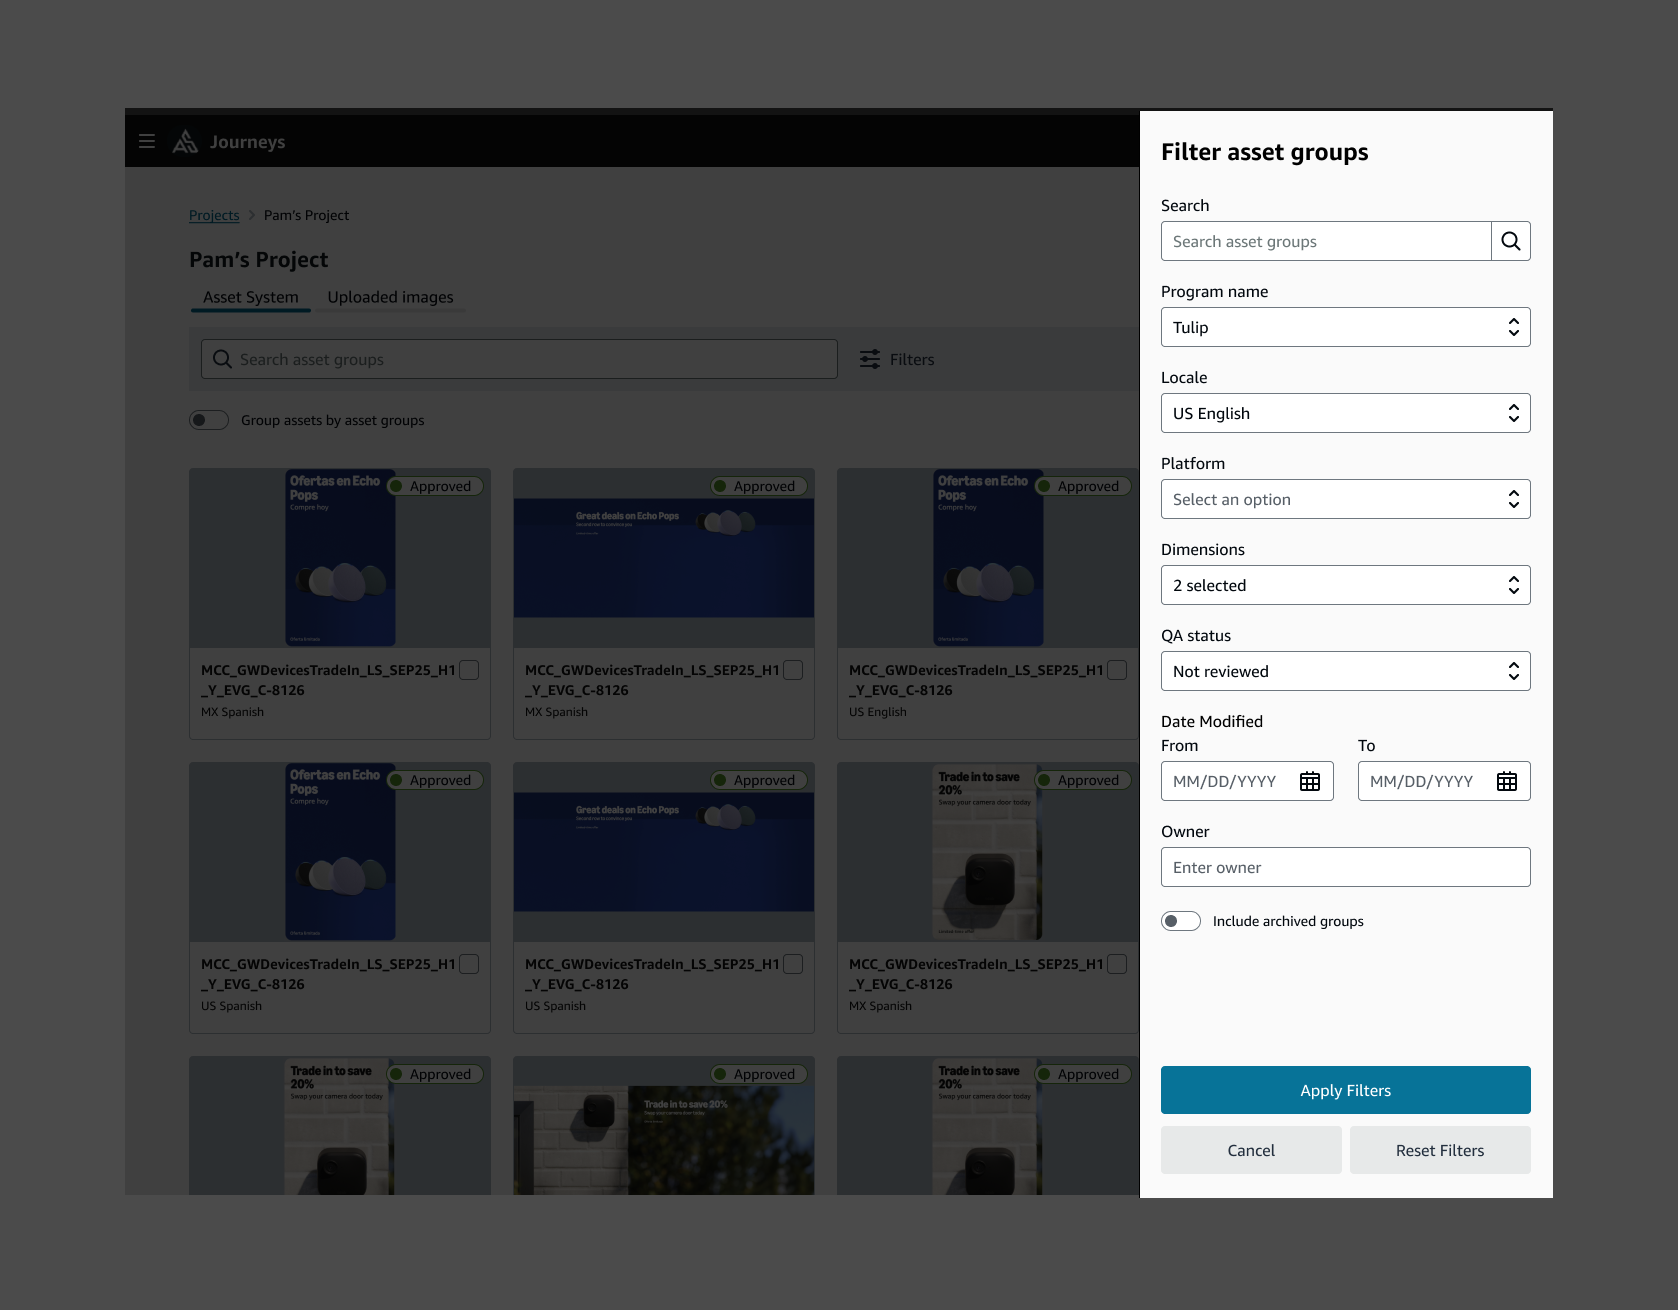Viewport: 1678px width, 1310px height.
Task: Click the main page Search asset groups field
Action: click(519, 359)
